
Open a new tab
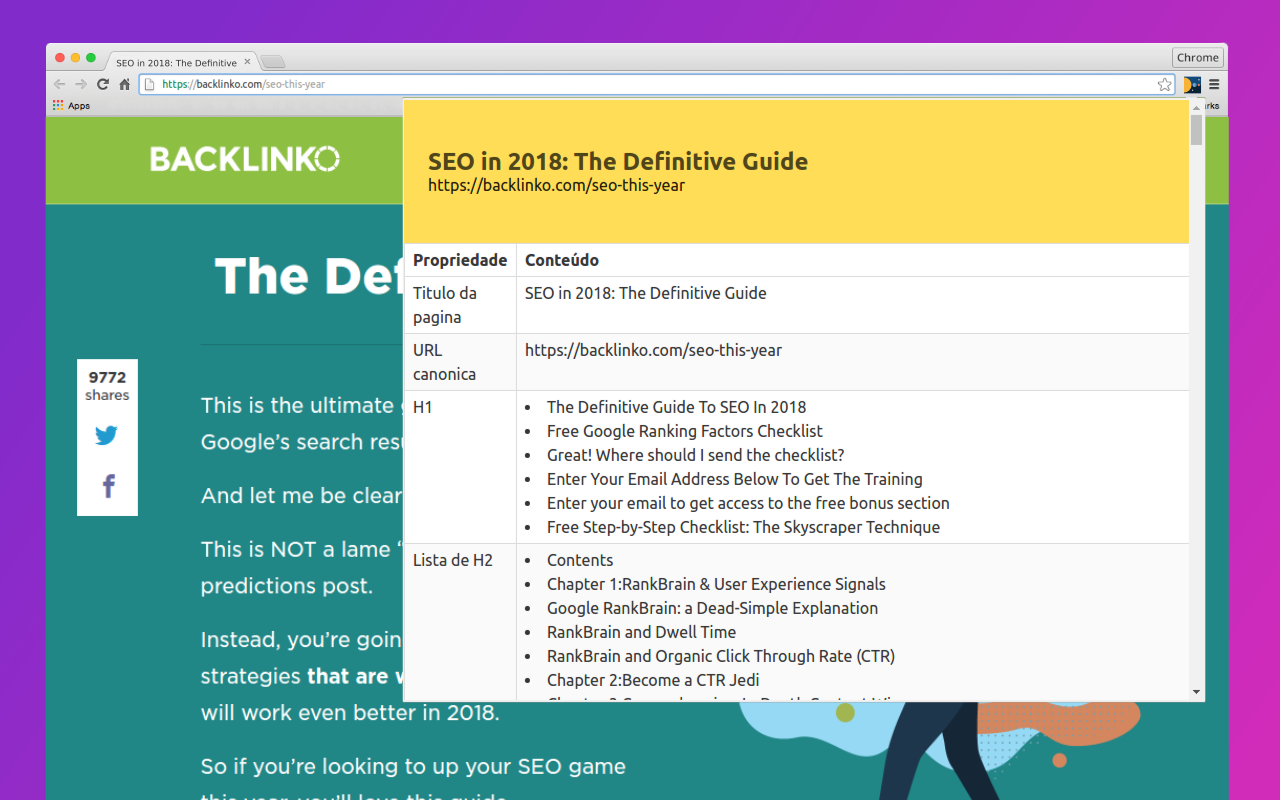point(272,62)
